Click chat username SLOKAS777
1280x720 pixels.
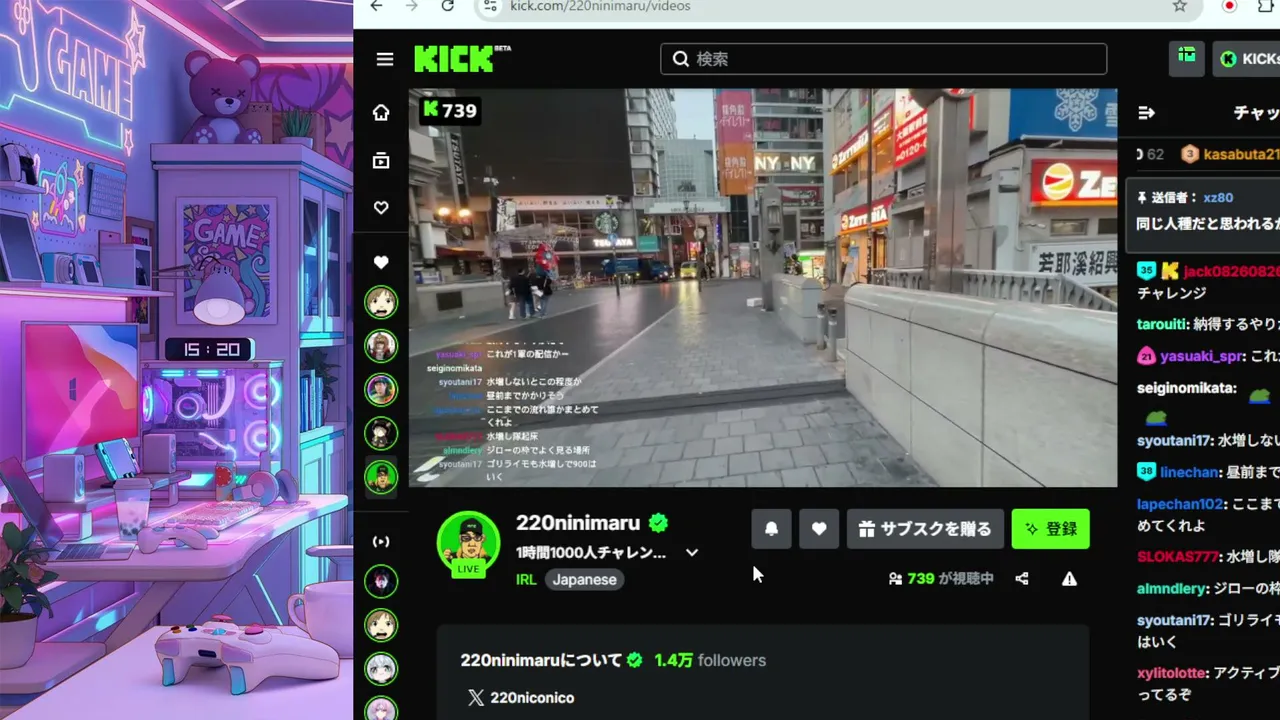[x=1178, y=556]
